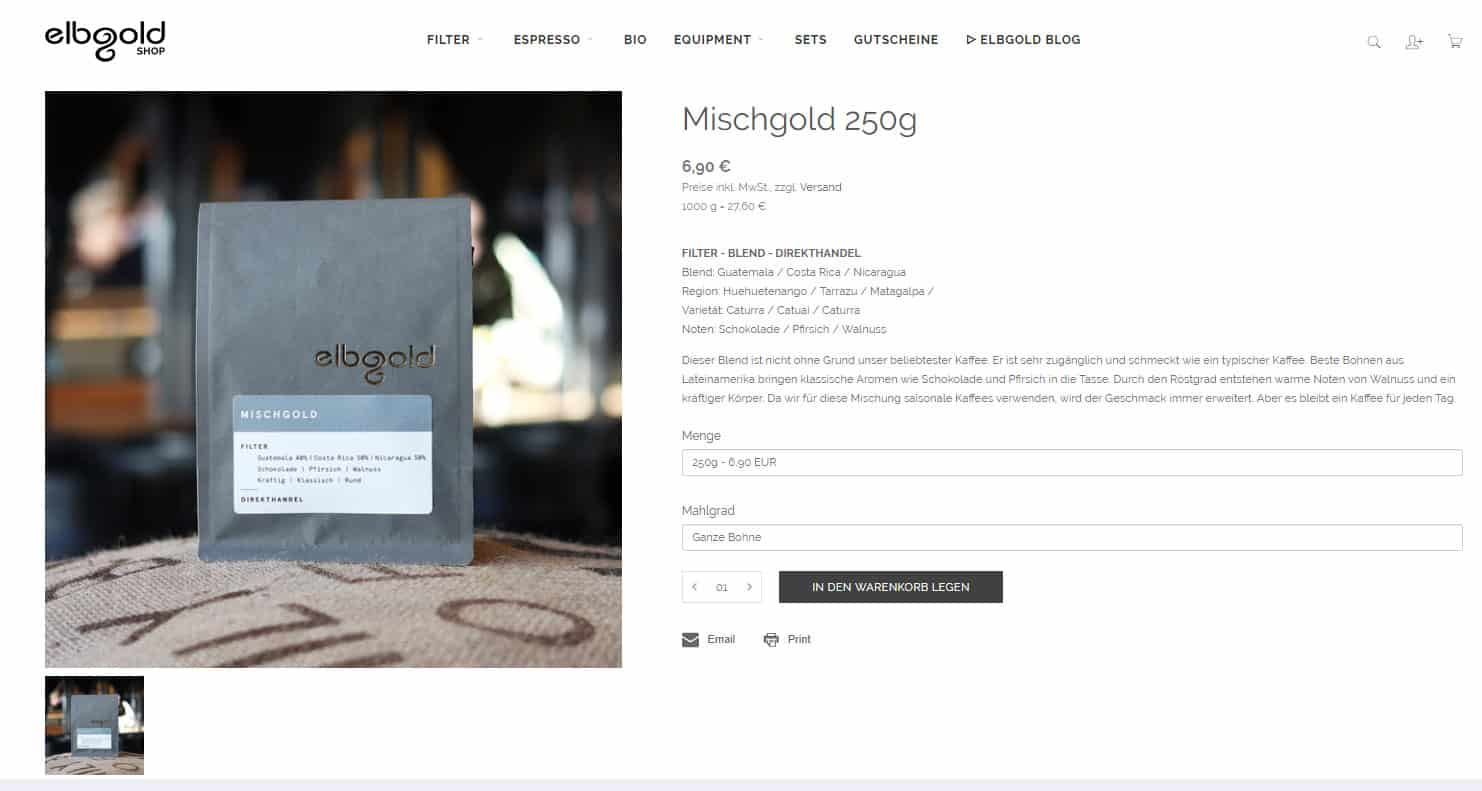Viewport: 1482px width, 791px height.
Task: Open the shopping cart icon
Action: click(x=1455, y=41)
